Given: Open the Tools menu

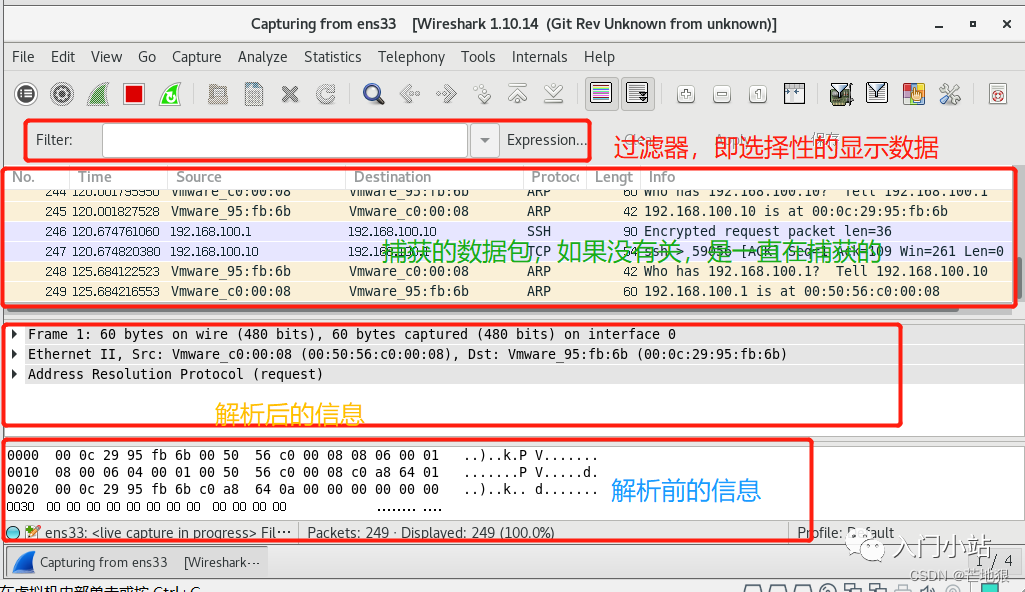Looking at the screenshot, I should tap(478, 58).
